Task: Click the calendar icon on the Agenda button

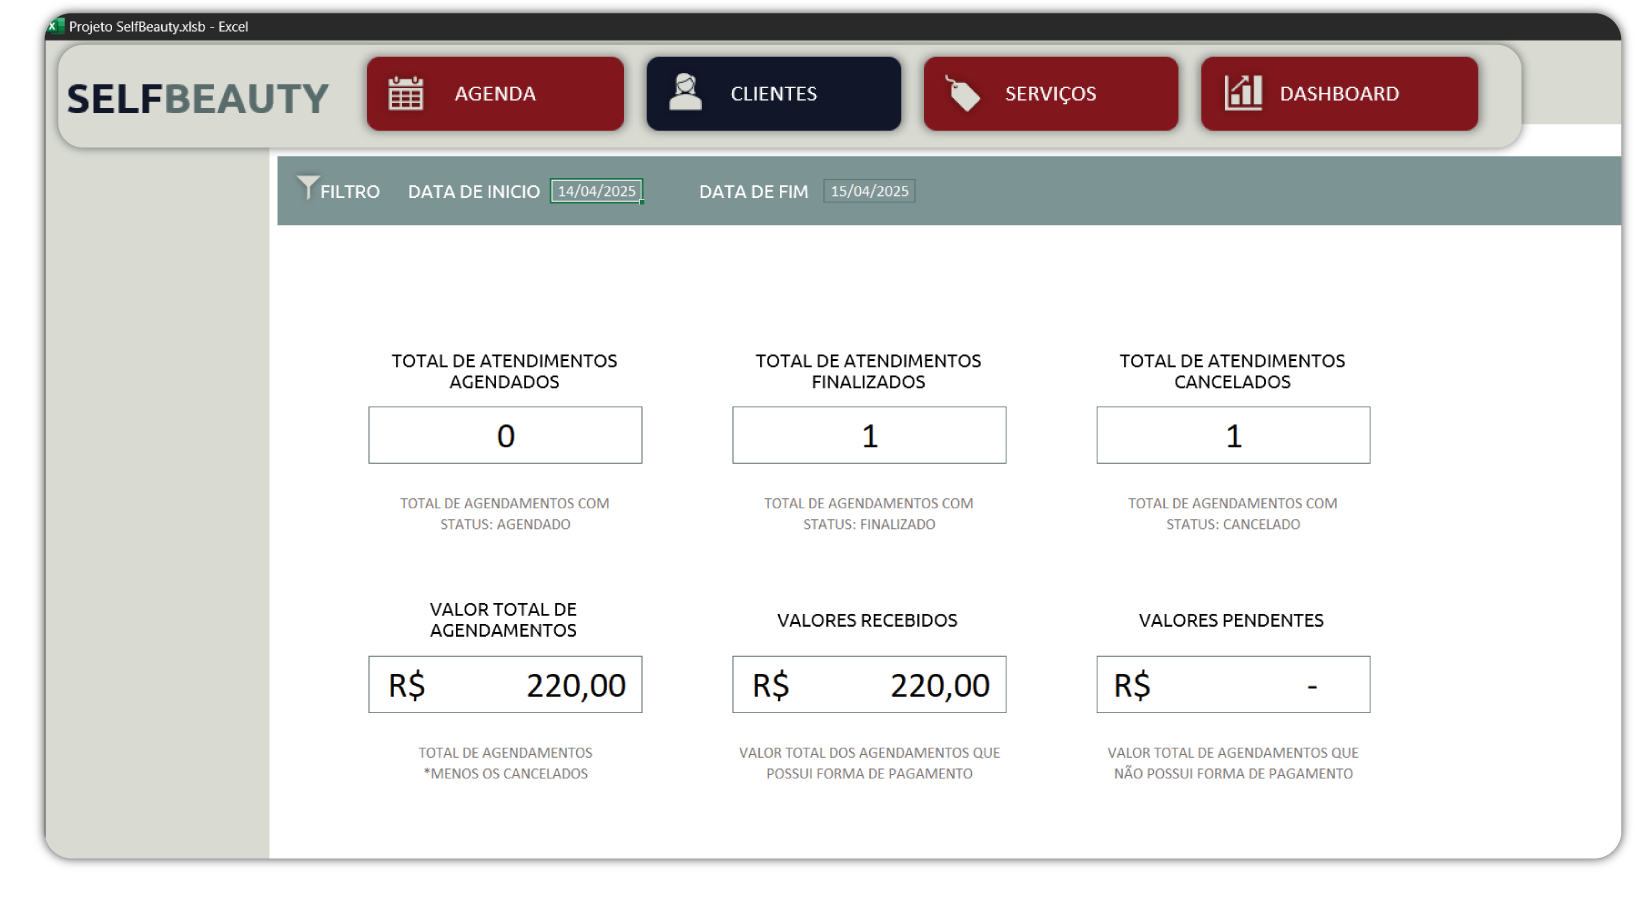Action: tap(406, 93)
